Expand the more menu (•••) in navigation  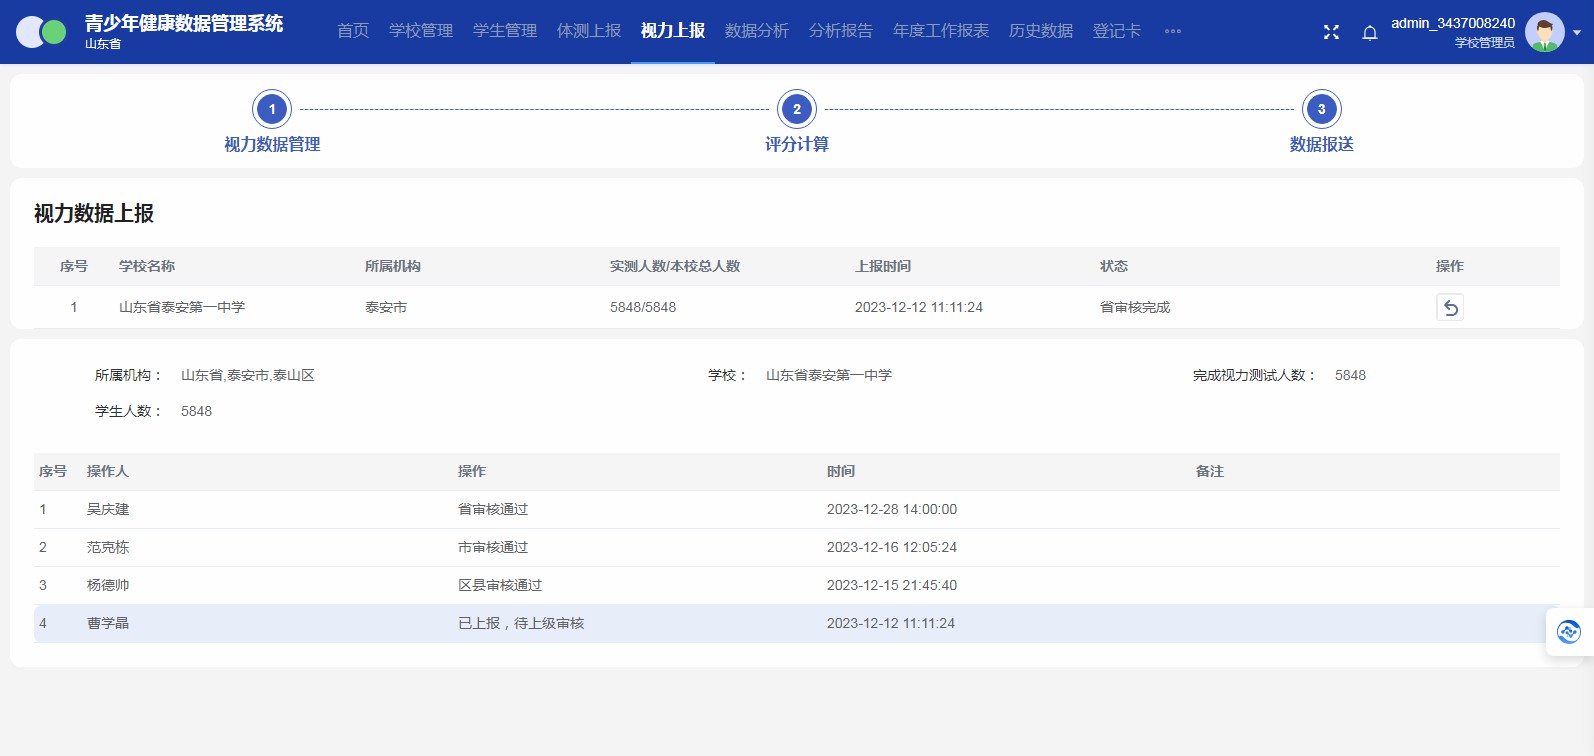click(1173, 31)
